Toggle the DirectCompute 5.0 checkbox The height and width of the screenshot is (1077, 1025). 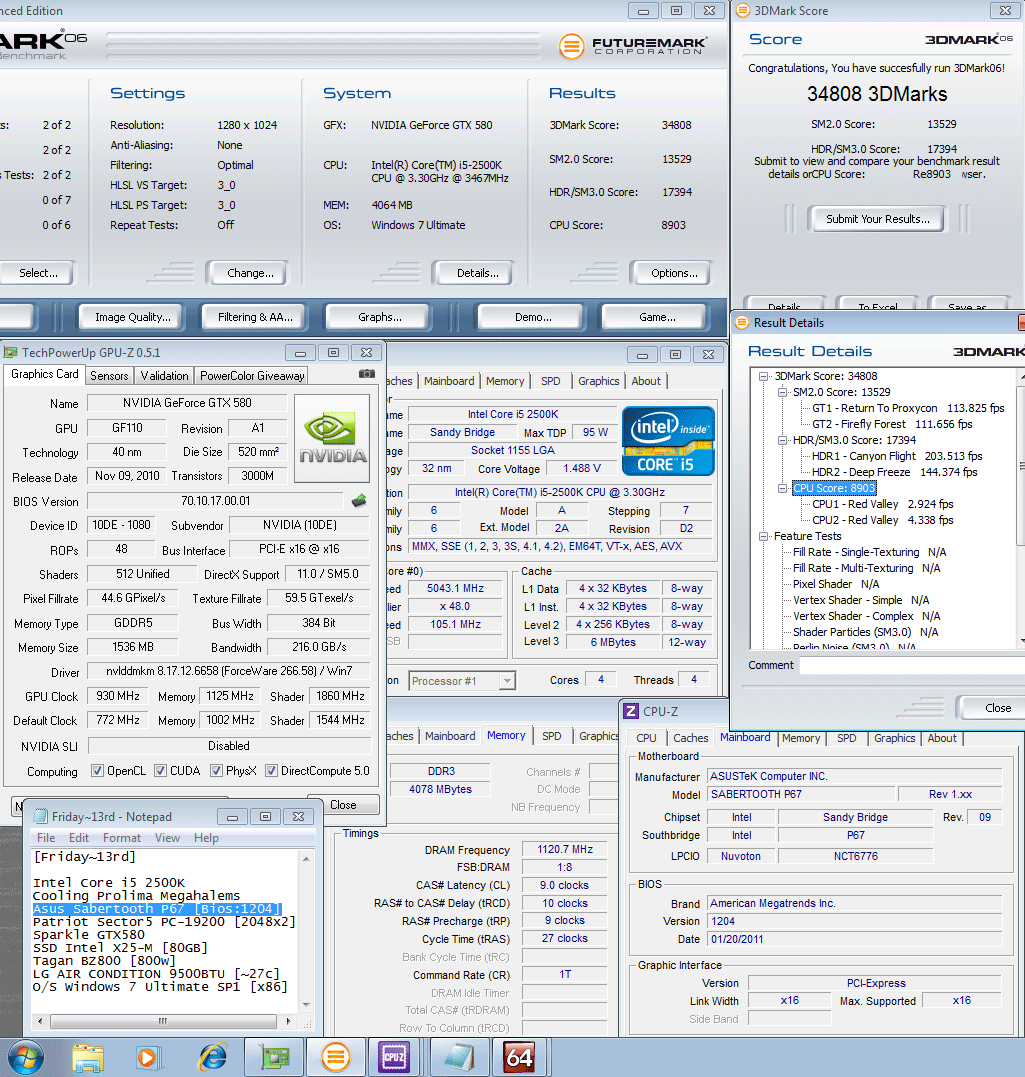271,771
